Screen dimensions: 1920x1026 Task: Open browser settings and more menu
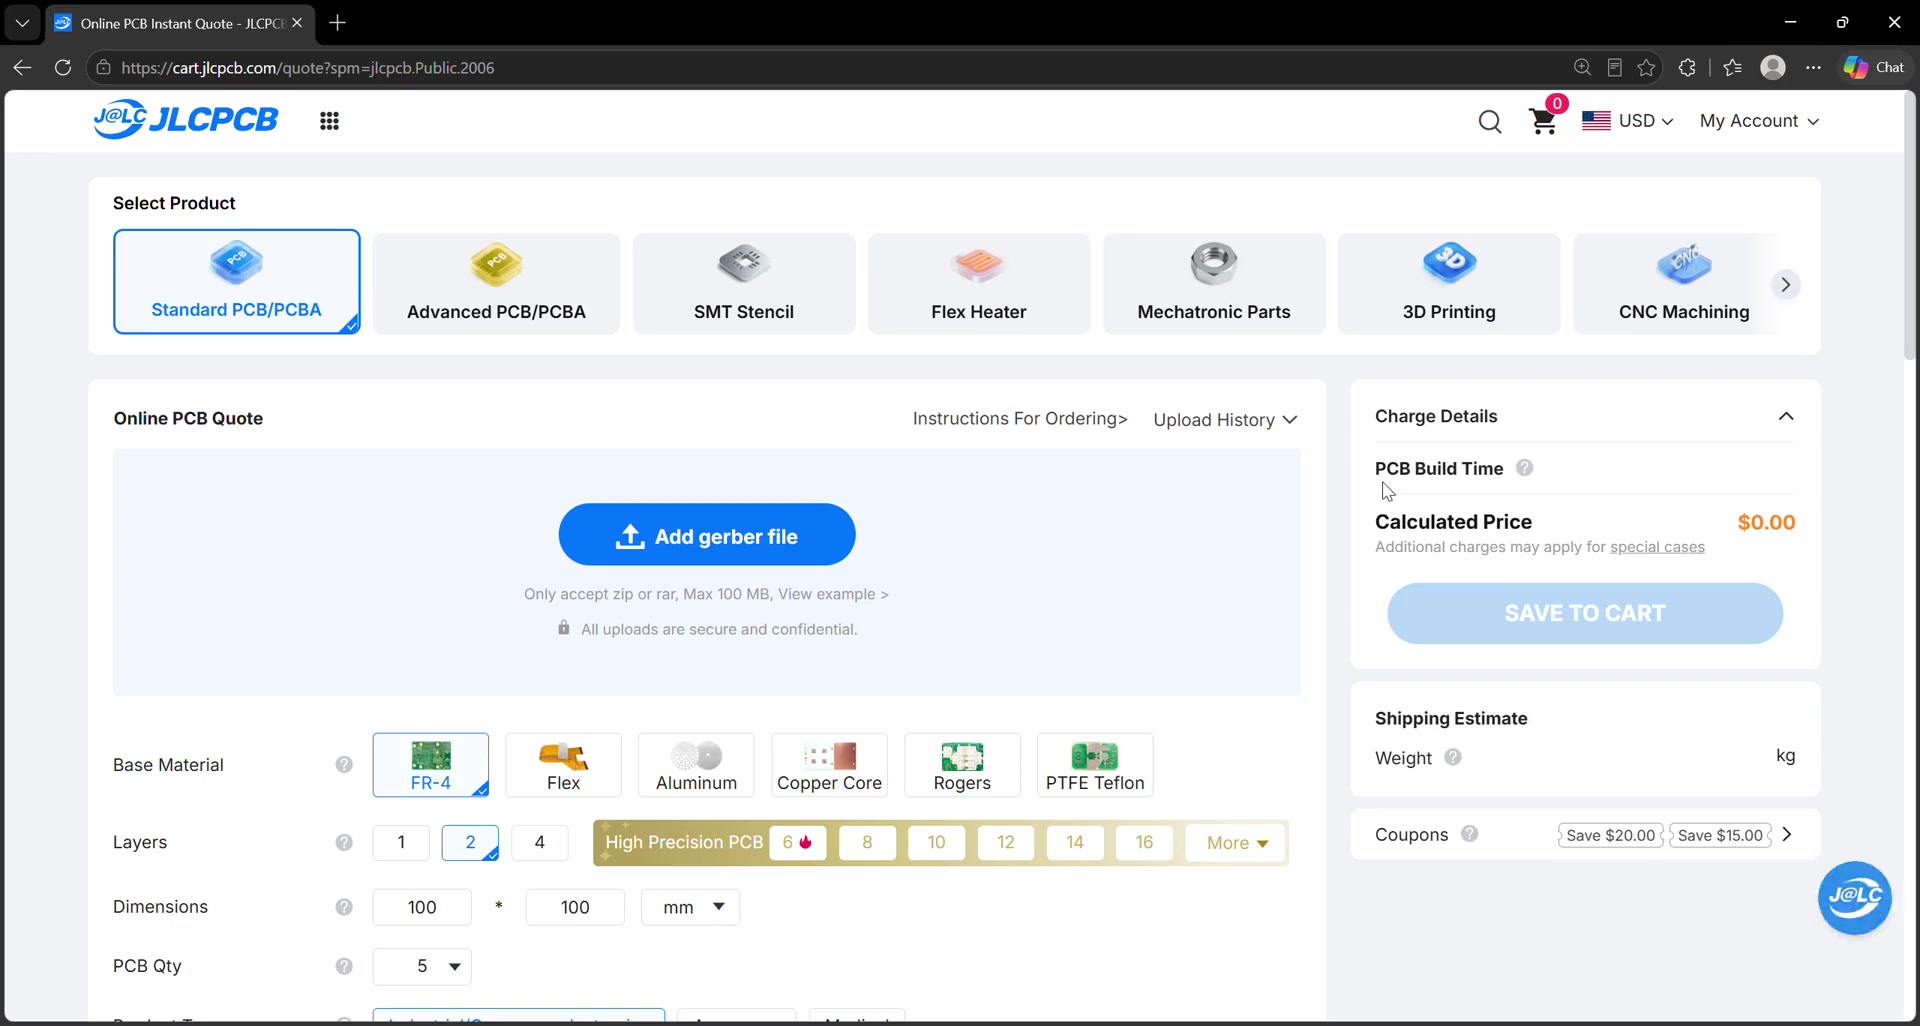pos(1813,67)
